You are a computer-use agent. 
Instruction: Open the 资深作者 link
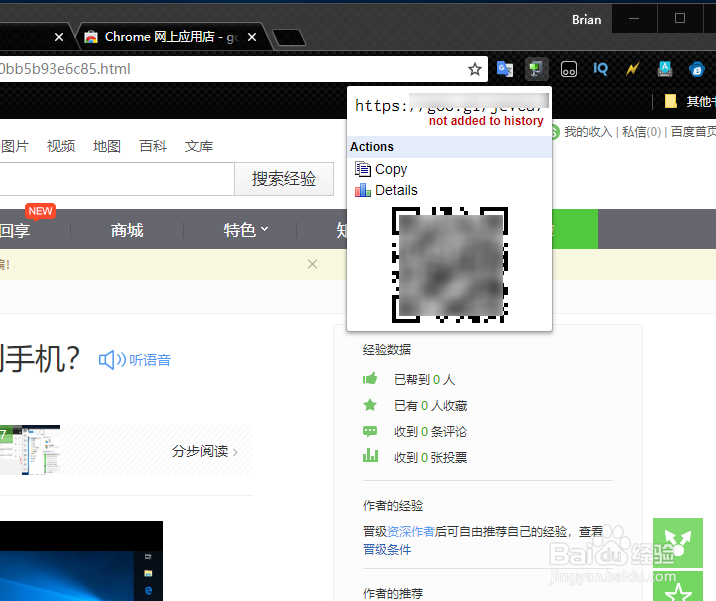(411, 532)
